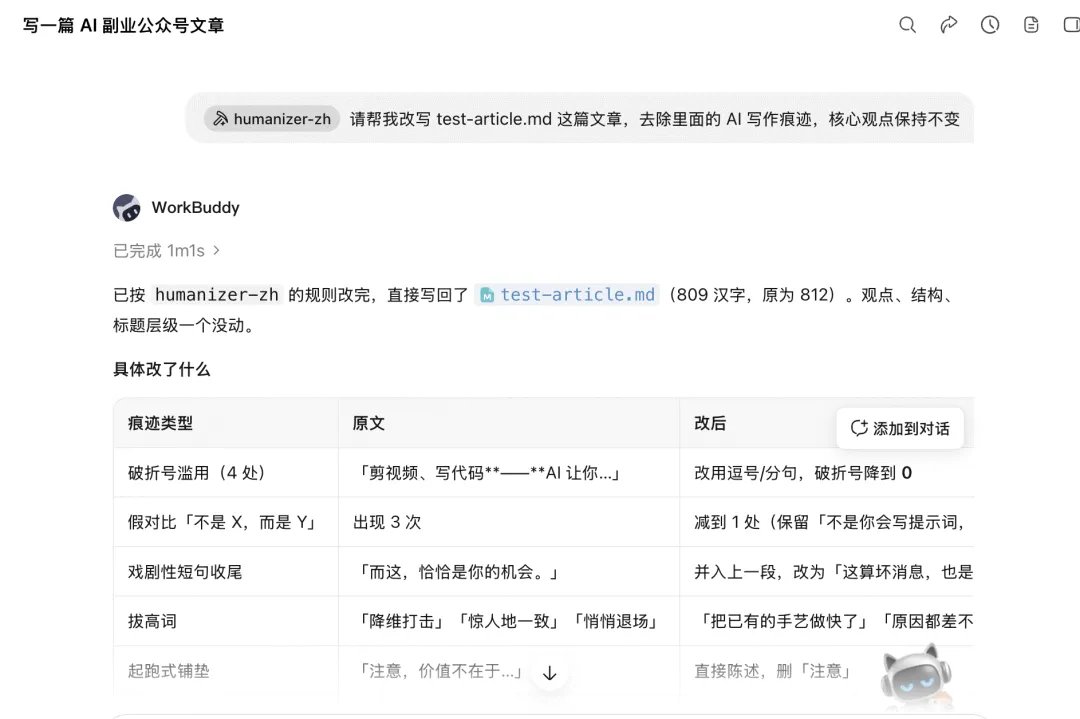Click the WorkBuddy name label
The width and height of the screenshot is (1080, 719).
click(x=196, y=207)
